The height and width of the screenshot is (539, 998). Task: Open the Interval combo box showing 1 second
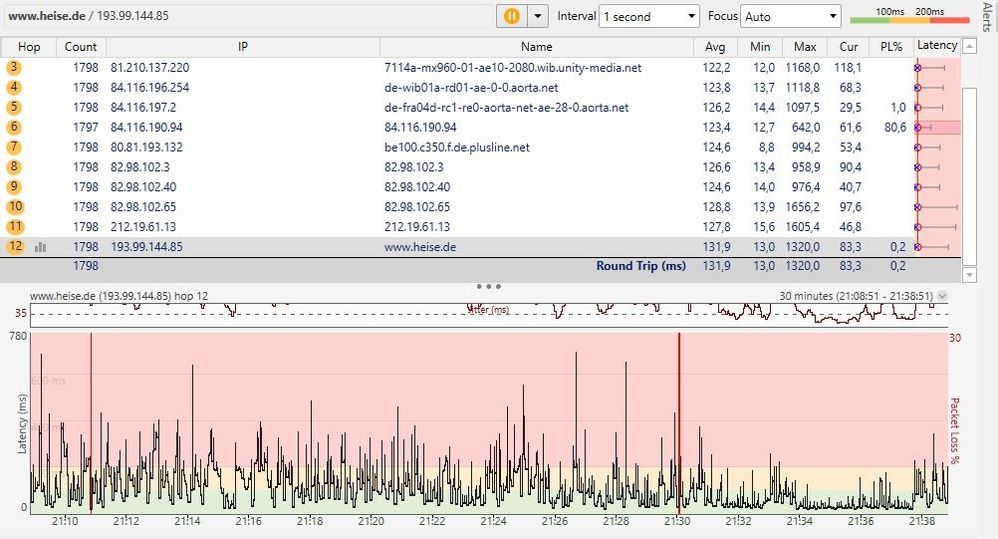click(x=650, y=17)
